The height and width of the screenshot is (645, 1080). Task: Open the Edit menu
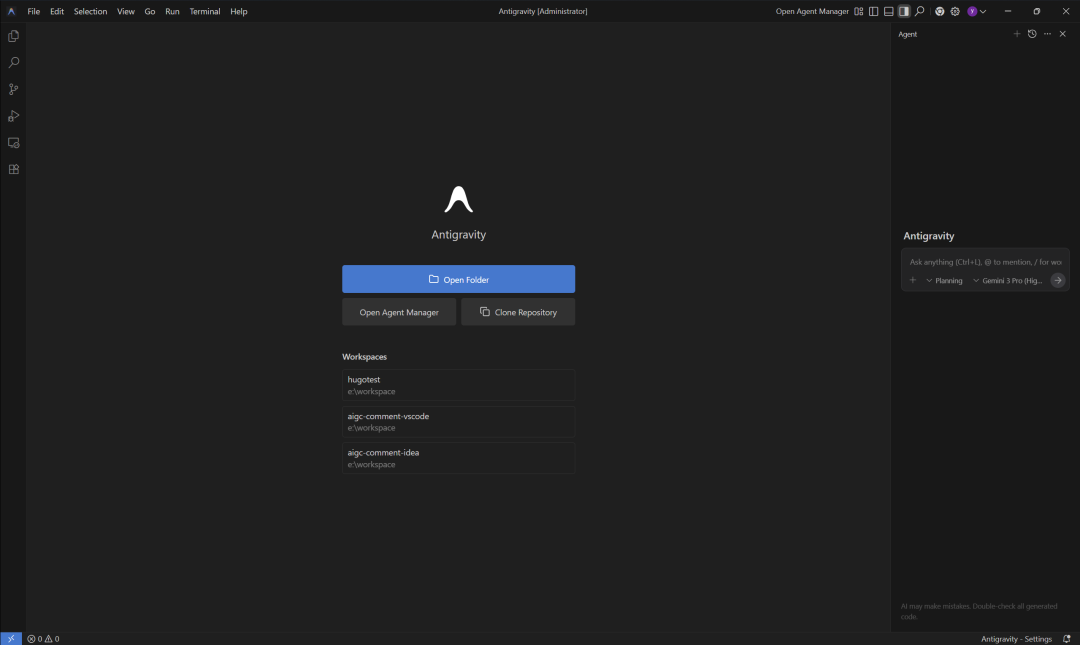pos(57,11)
